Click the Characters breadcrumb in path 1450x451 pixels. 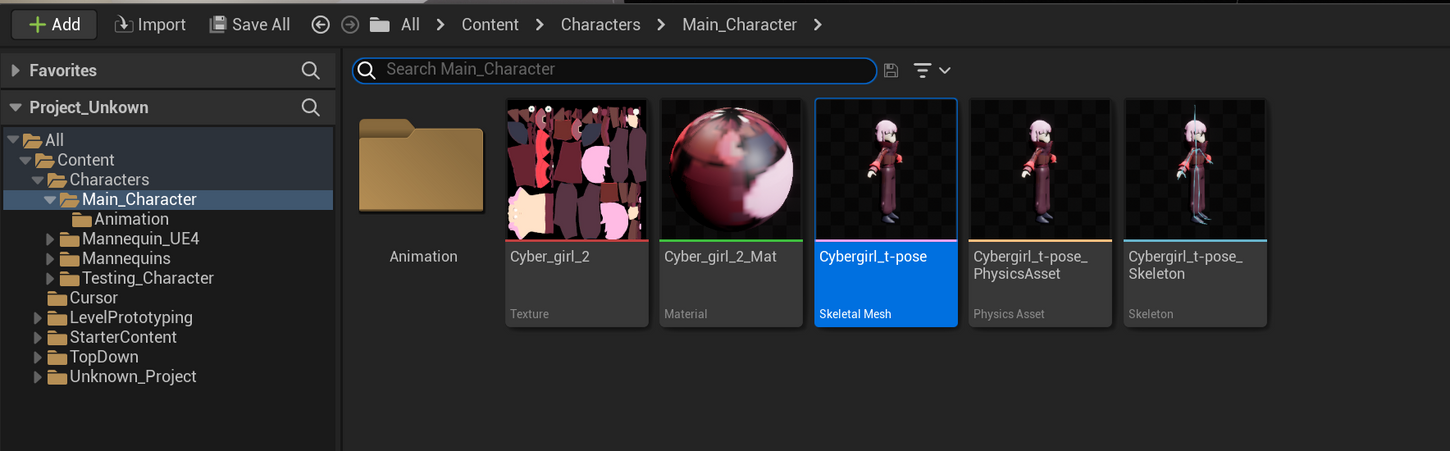point(600,25)
